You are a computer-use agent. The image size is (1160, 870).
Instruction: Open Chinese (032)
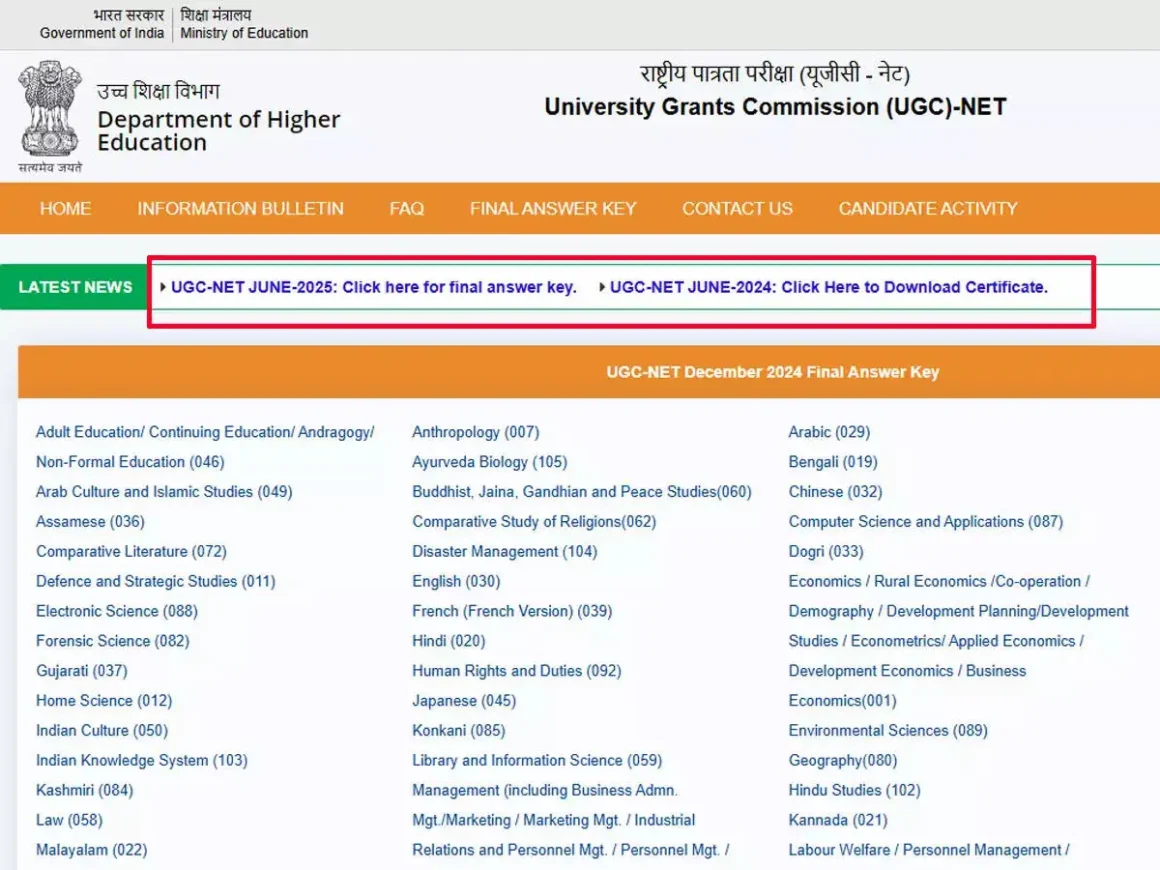pyautogui.click(x=835, y=492)
